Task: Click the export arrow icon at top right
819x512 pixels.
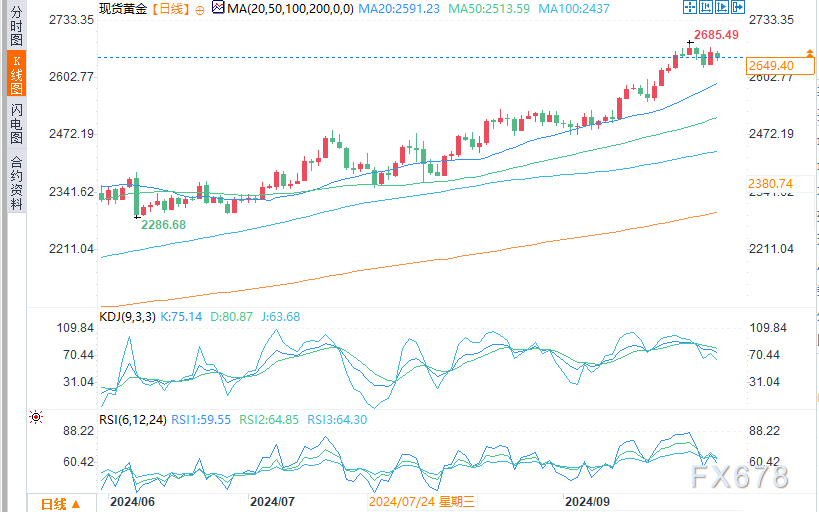Action: pyautogui.click(x=738, y=7)
